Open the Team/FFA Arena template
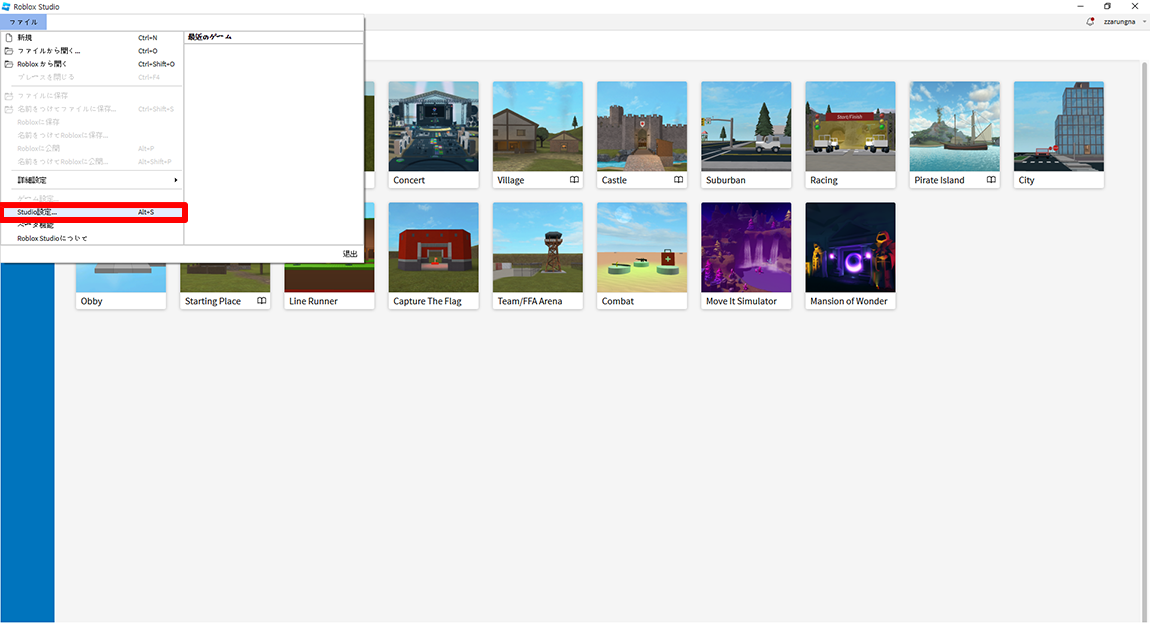The image size is (1150, 623). [x=538, y=255]
